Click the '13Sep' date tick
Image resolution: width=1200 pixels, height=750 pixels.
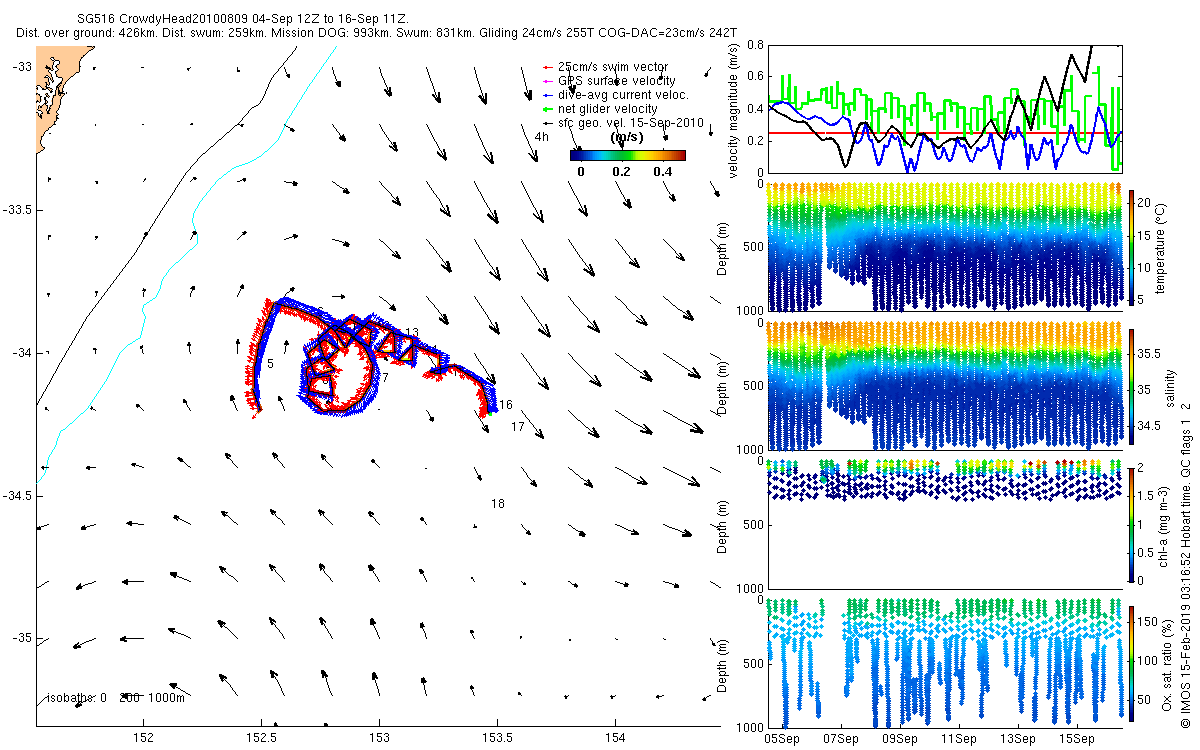pyautogui.click(x=1018, y=739)
